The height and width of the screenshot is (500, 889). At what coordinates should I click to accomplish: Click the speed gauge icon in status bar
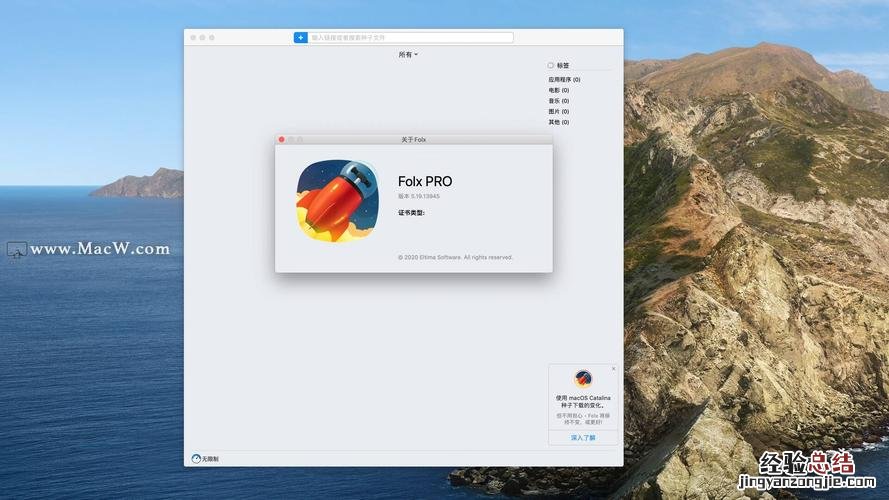[196, 459]
